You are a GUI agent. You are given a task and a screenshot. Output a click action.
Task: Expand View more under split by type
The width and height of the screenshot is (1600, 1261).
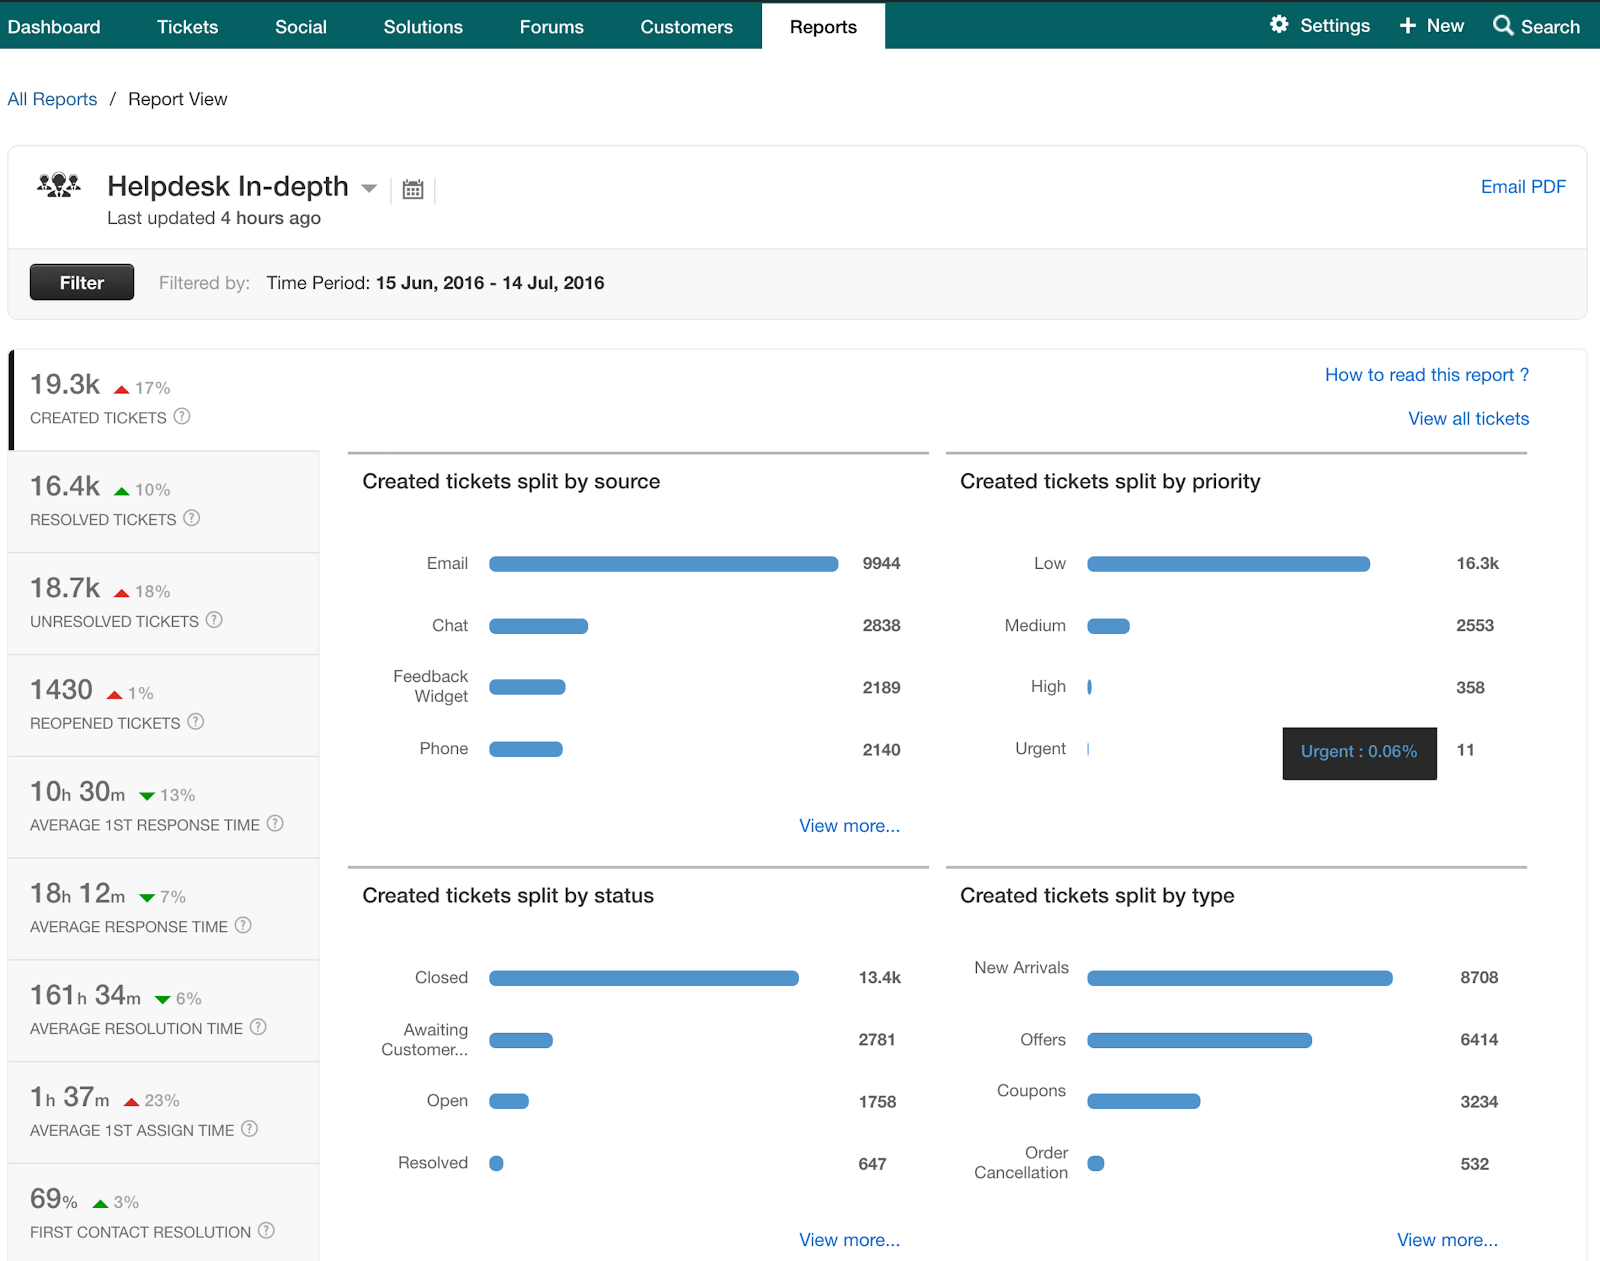pos(1446,1240)
